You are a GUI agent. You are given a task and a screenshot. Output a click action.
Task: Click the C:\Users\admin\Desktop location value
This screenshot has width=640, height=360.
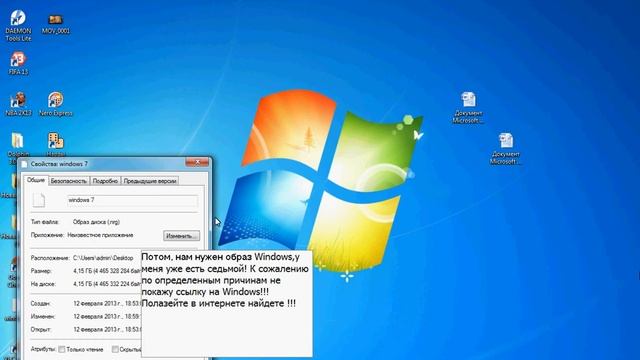pos(103,258)
